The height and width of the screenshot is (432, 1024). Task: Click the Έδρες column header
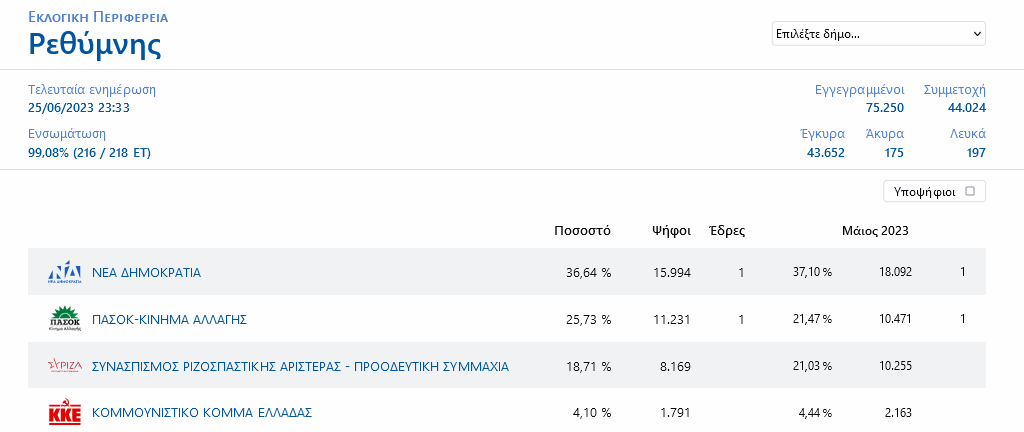726,230
